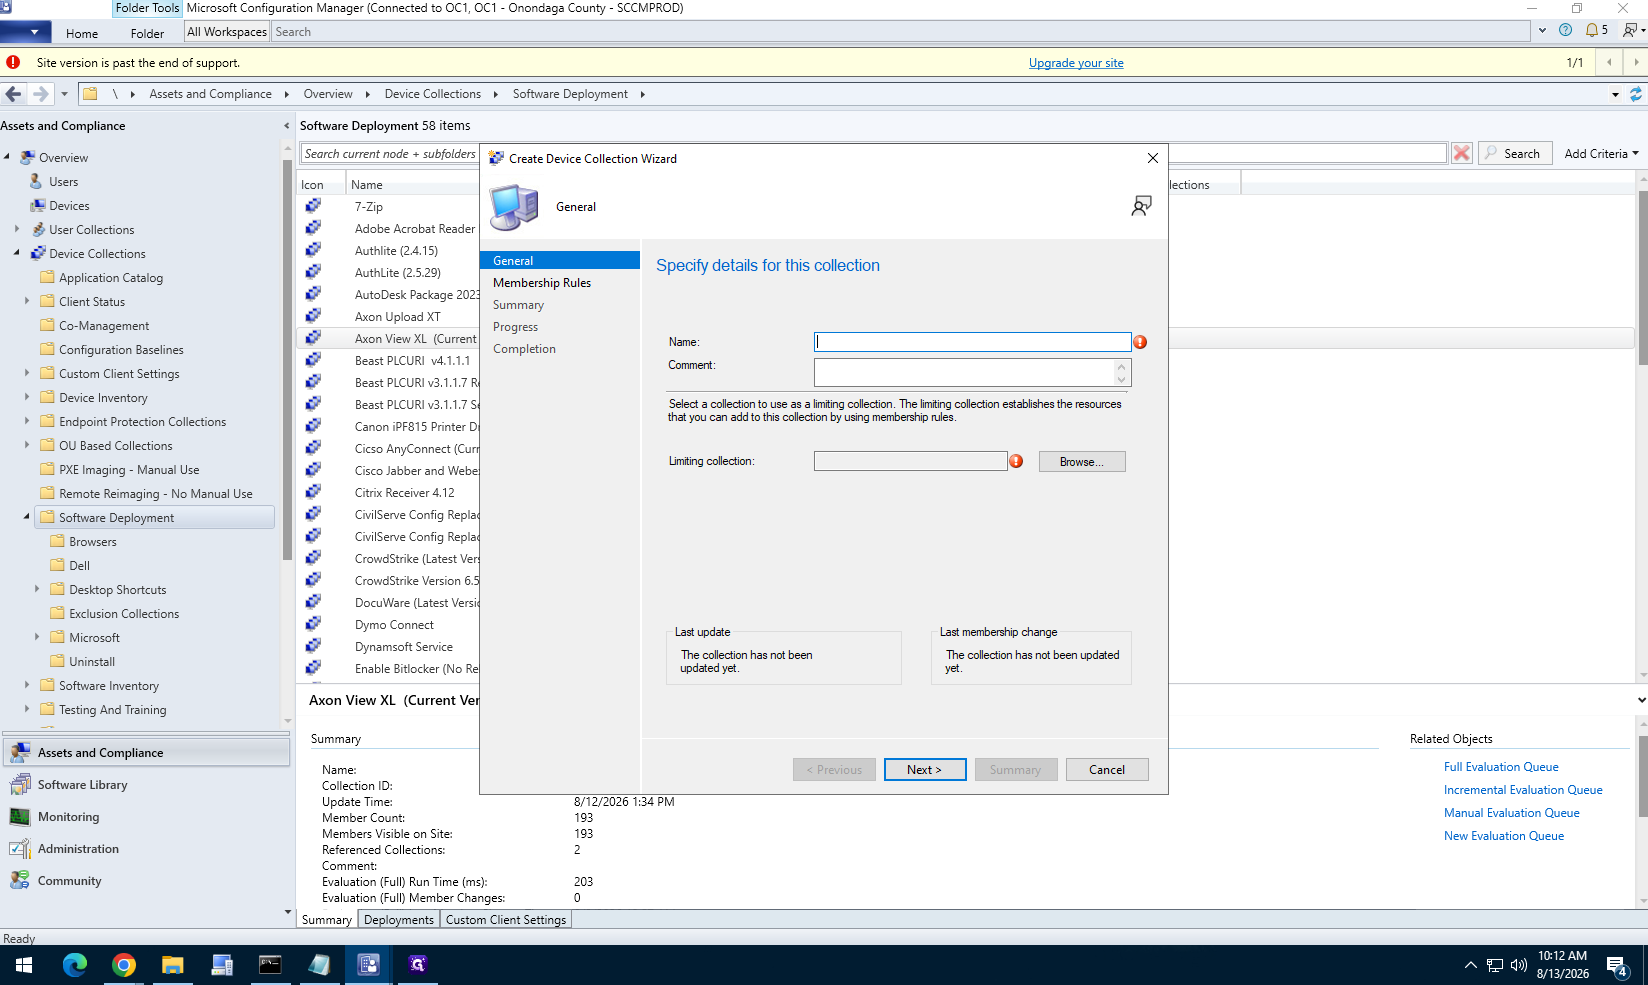Expand the Microsoft folder

tap(37, 637)
